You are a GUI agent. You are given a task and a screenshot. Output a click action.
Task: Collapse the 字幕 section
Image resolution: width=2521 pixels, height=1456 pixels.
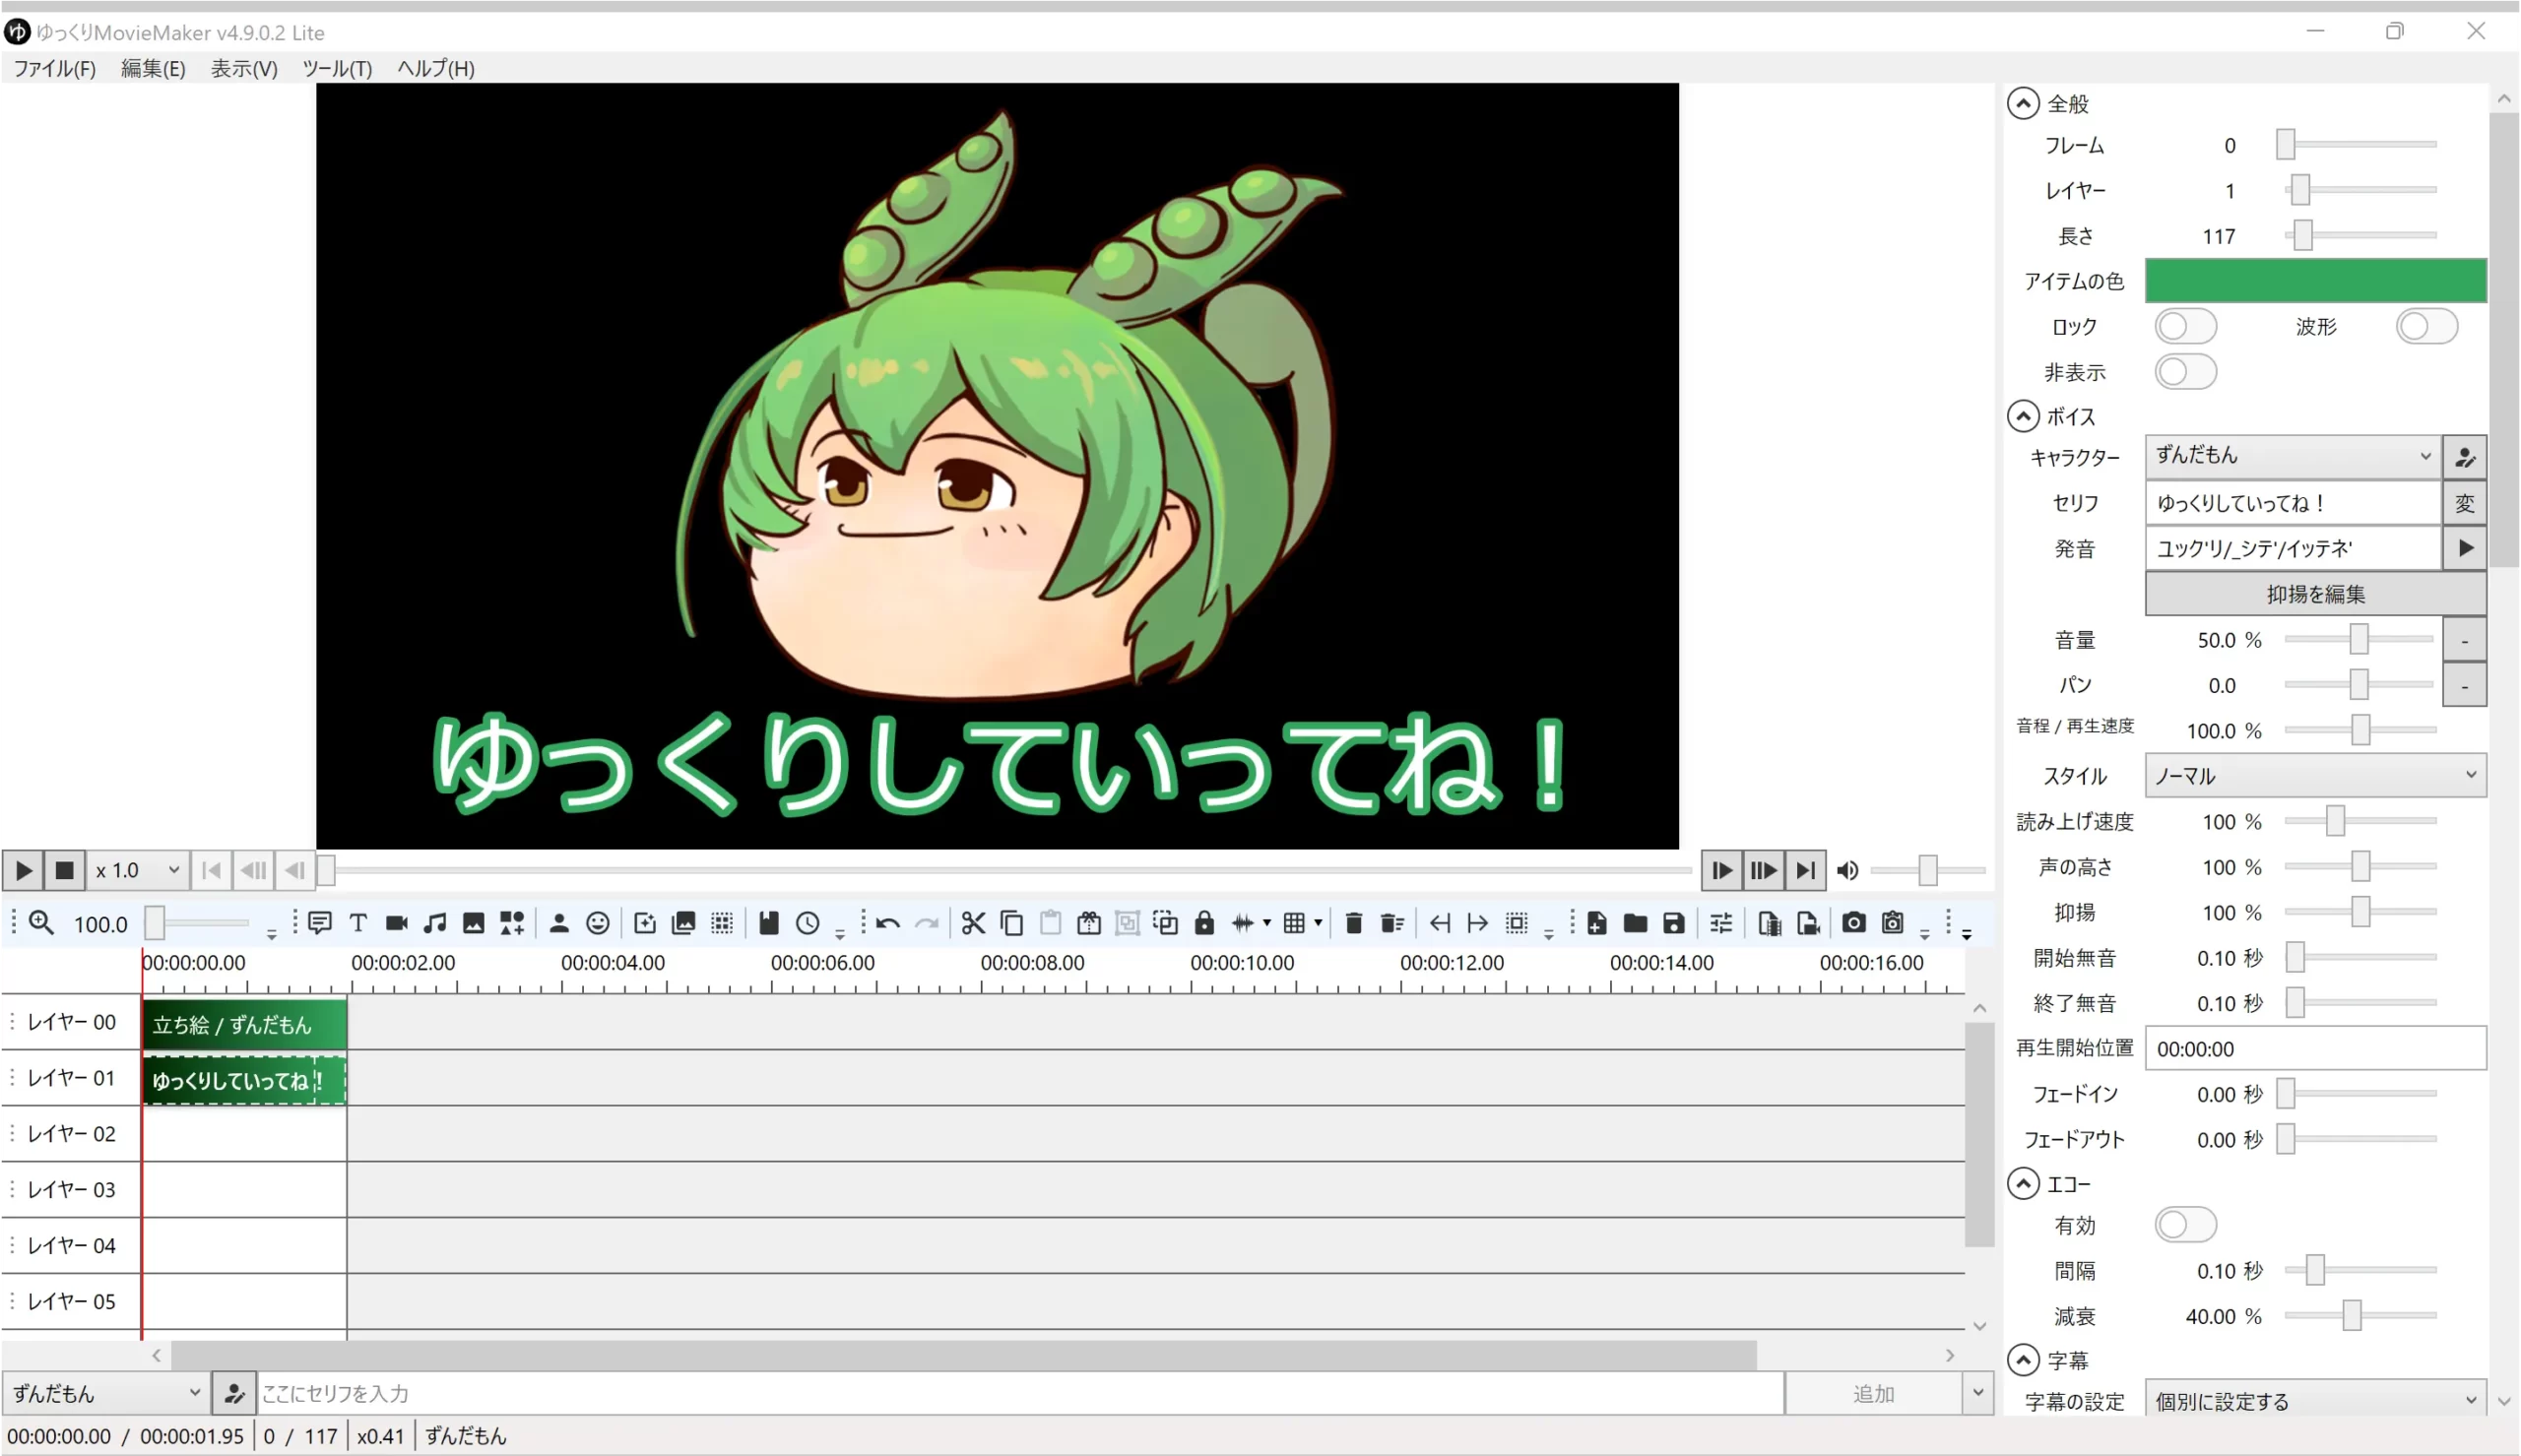coord(2023,1360)
